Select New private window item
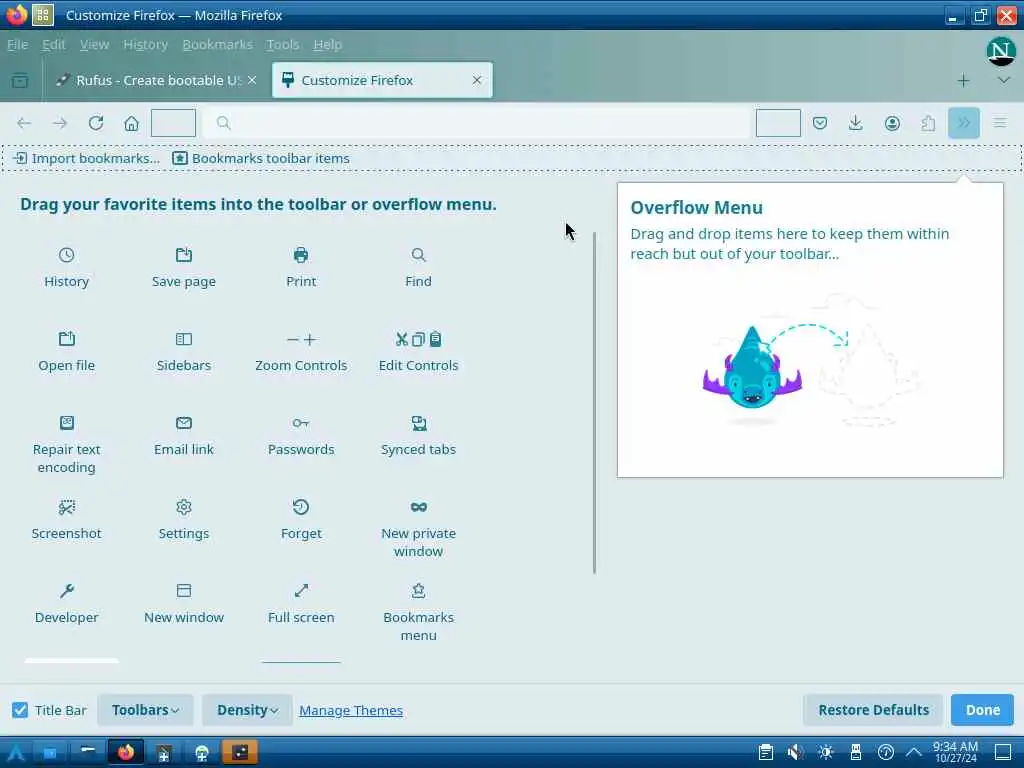The image size is (1024, 768). (418, 528)
